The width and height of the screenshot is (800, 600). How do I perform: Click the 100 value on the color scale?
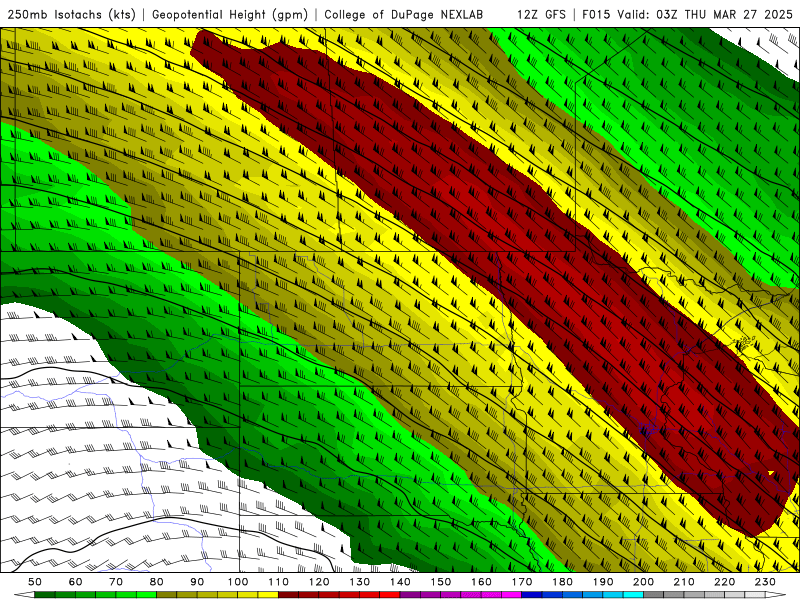point(238,582)
